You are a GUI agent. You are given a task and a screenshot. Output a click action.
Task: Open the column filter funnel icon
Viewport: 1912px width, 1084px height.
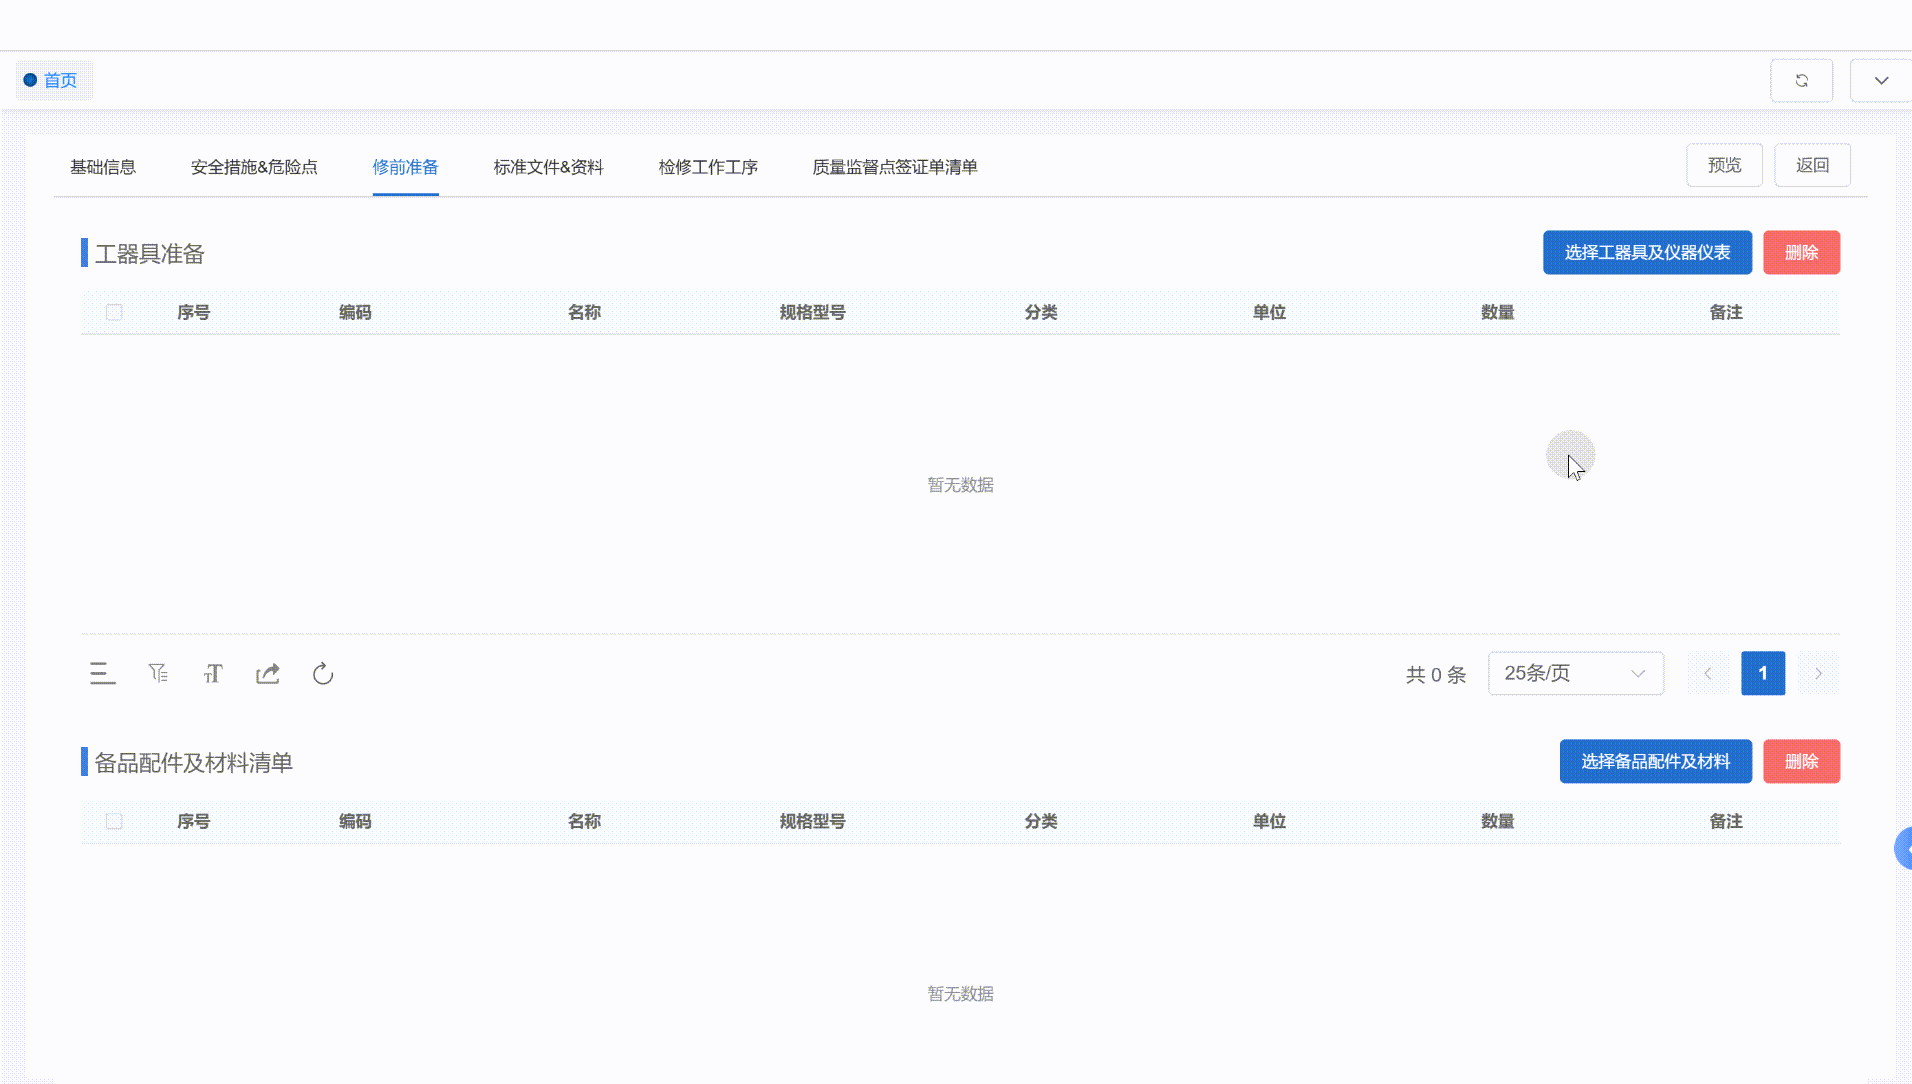click(157, 673)
